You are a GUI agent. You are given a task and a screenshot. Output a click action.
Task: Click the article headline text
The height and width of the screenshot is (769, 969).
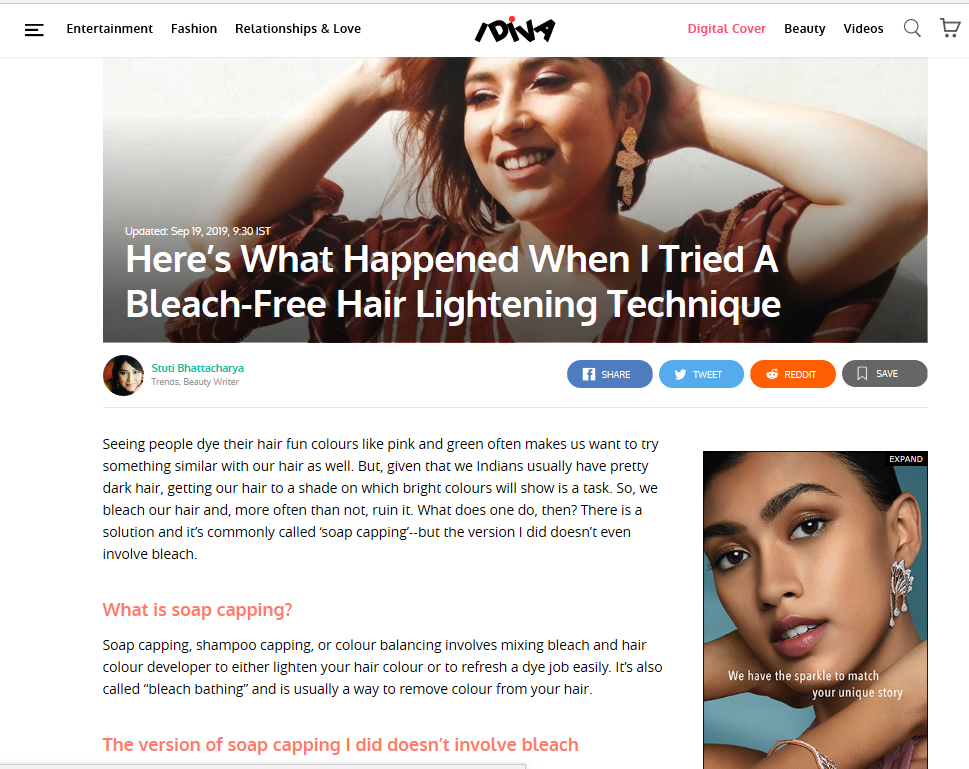click(x=453, y=281)
